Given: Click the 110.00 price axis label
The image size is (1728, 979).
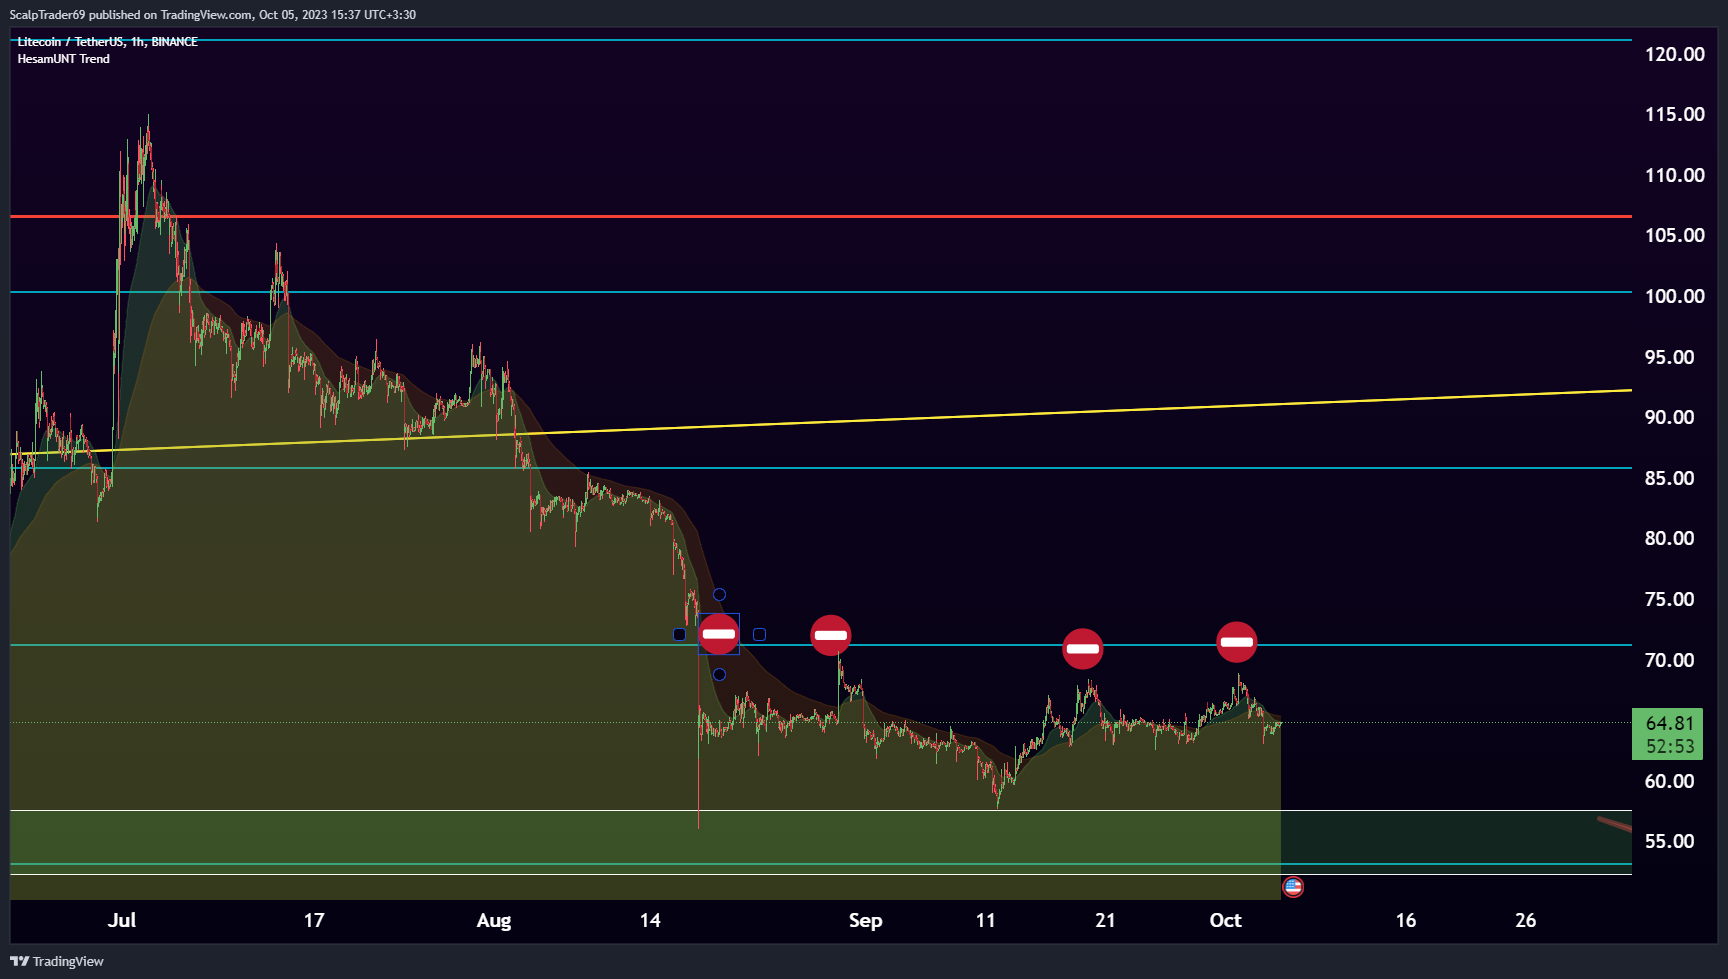Looking at the screenshot, I should (x=1675, y=175).
